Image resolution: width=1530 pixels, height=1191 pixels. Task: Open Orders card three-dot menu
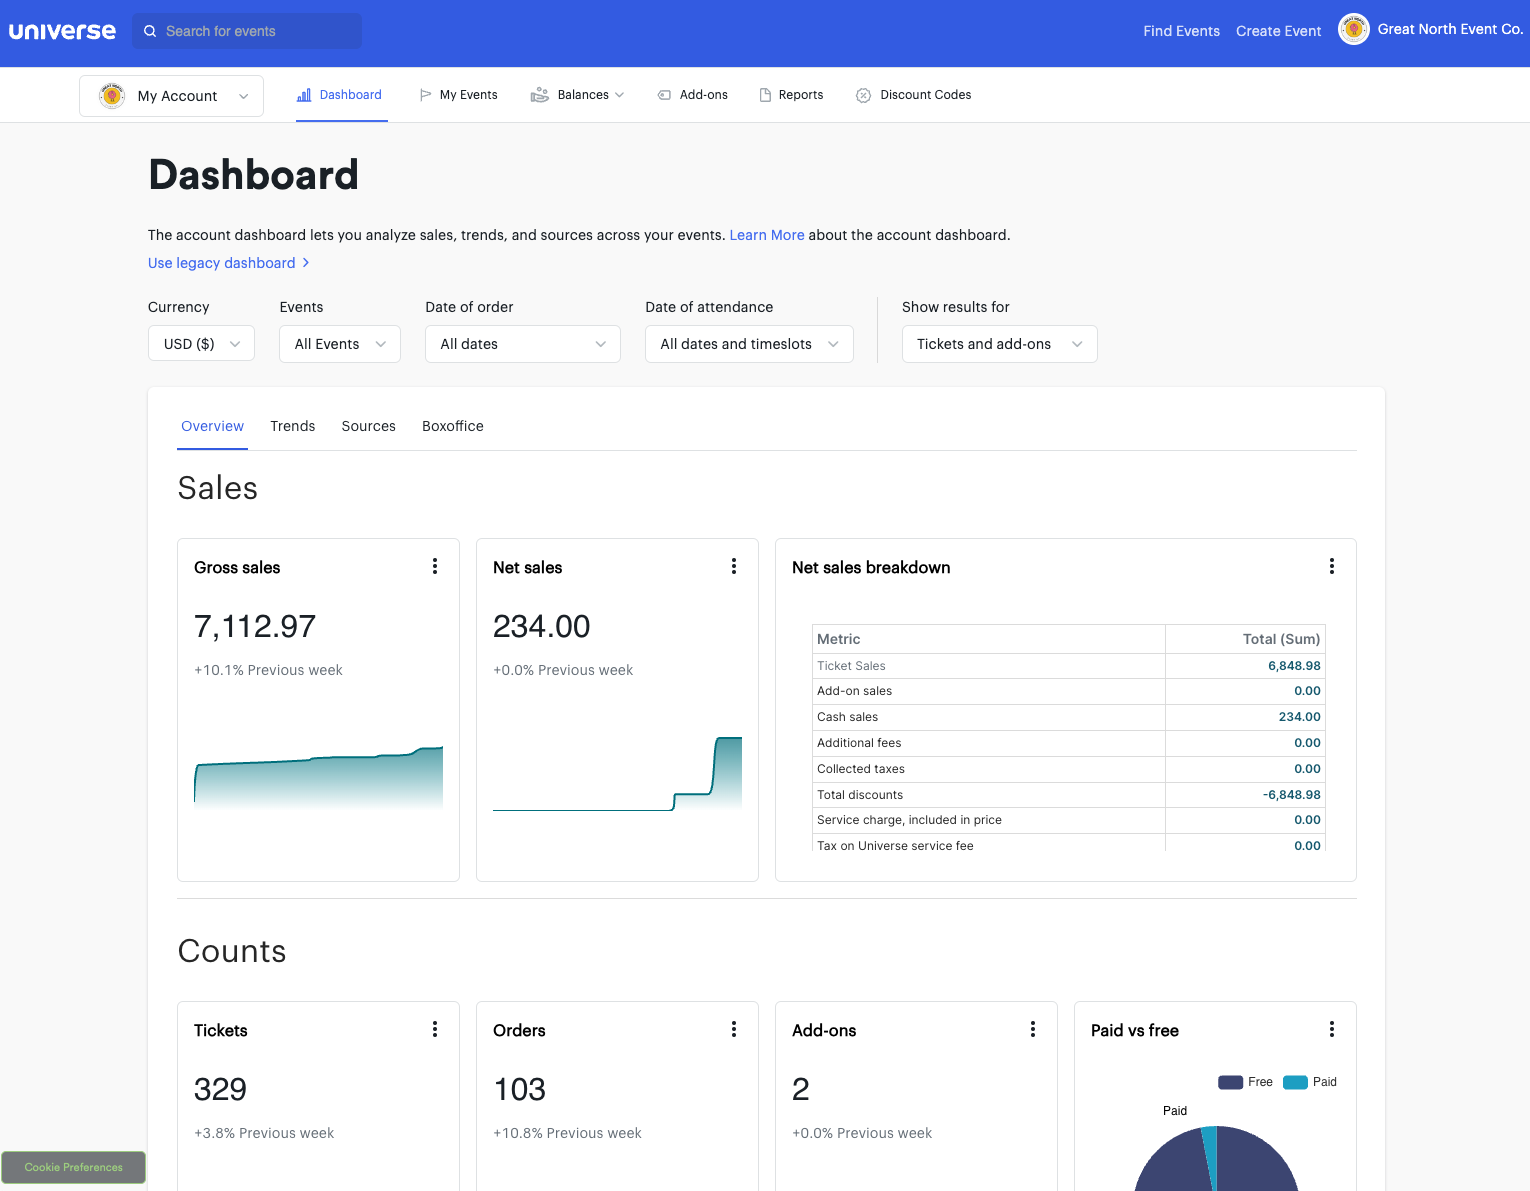pos(734,1030)
